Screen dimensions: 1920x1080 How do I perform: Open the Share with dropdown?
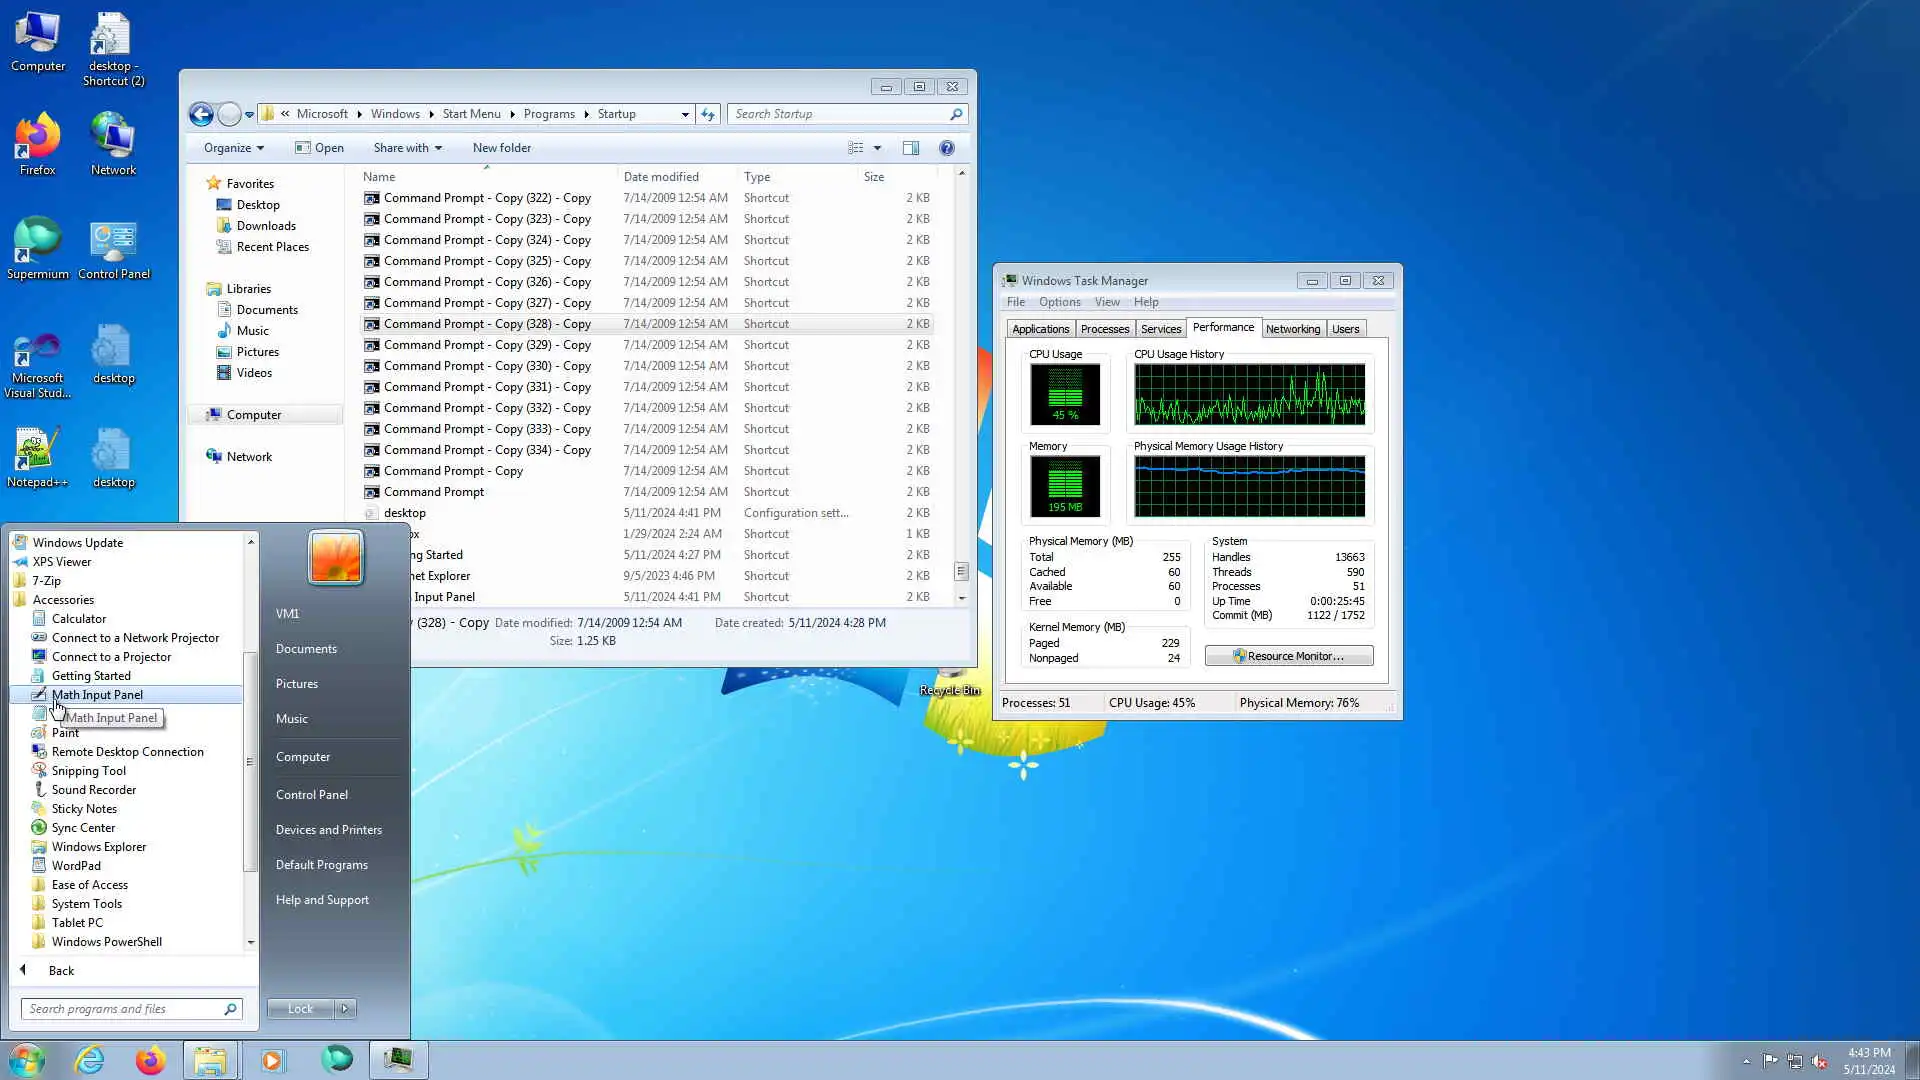pos(407,148)
